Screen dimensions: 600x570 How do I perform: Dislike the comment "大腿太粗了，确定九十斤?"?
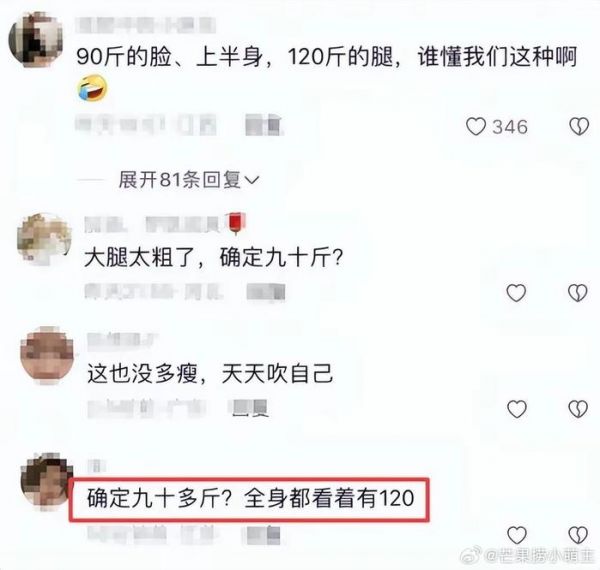pos(577,293)
